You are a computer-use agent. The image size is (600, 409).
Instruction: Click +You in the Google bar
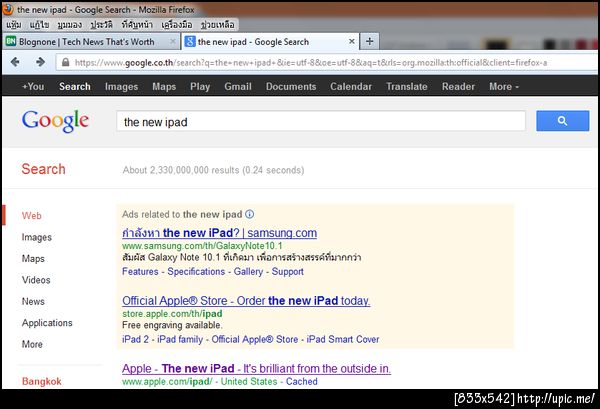(33, 86)
